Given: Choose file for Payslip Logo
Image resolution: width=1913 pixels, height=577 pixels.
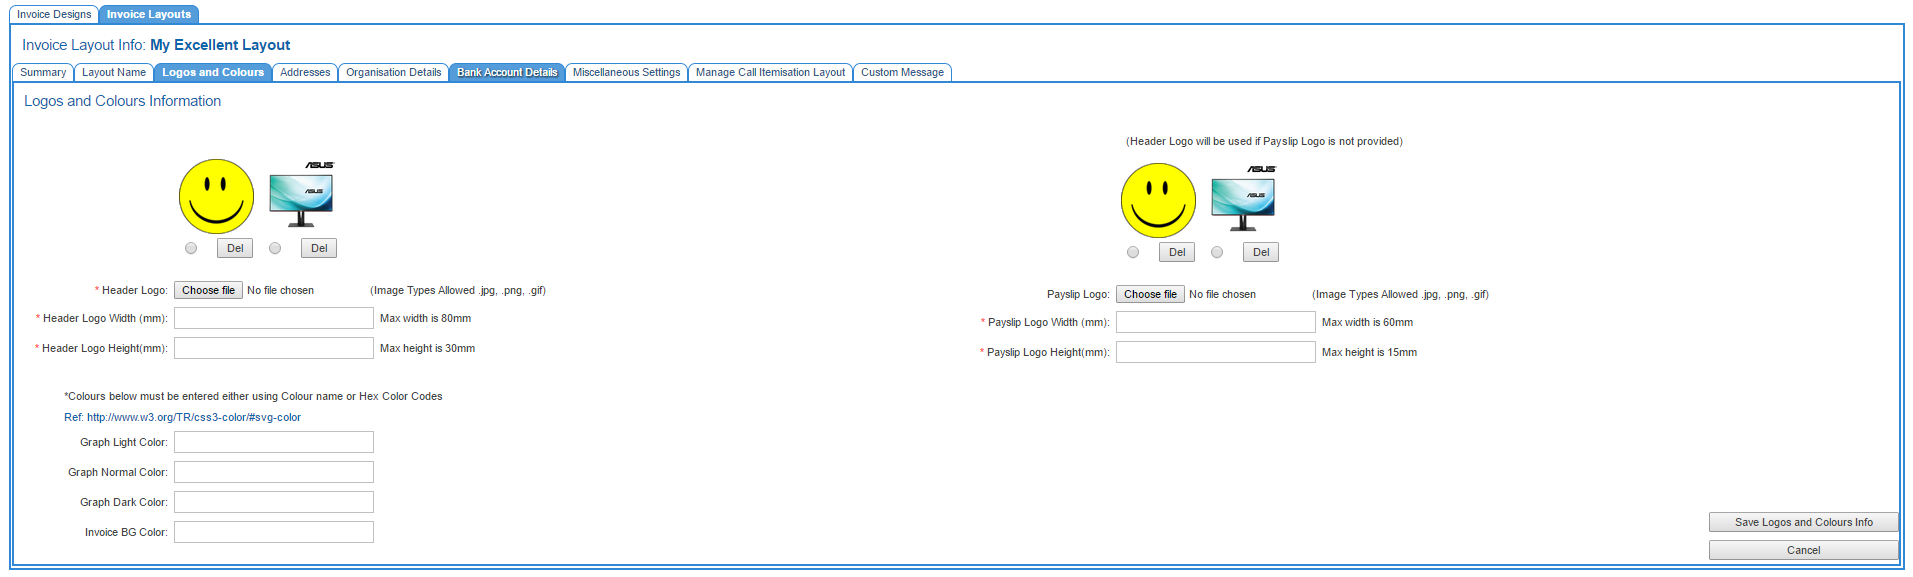Looking at the screenshot, I should tap(1150, 294).
